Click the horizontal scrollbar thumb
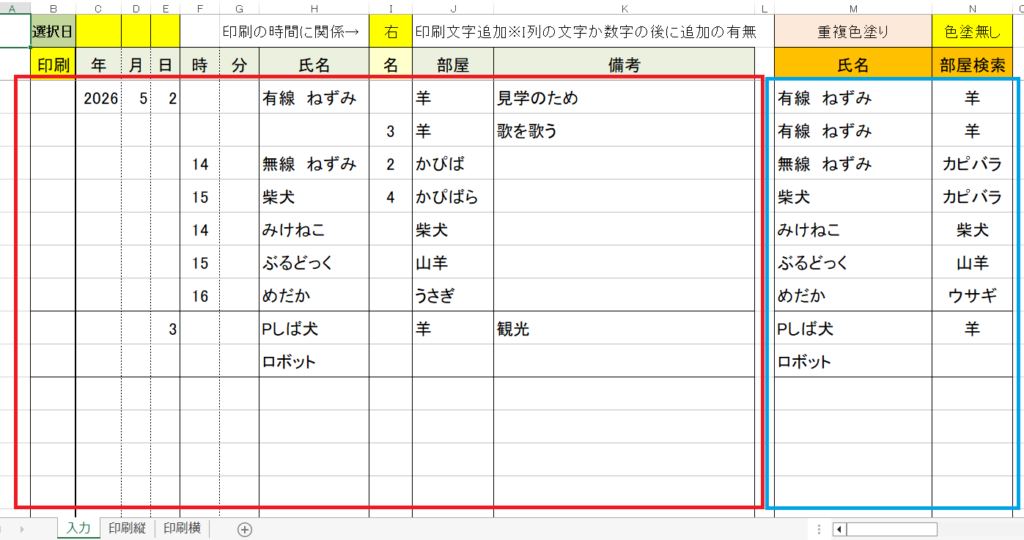 click(892, 529)
